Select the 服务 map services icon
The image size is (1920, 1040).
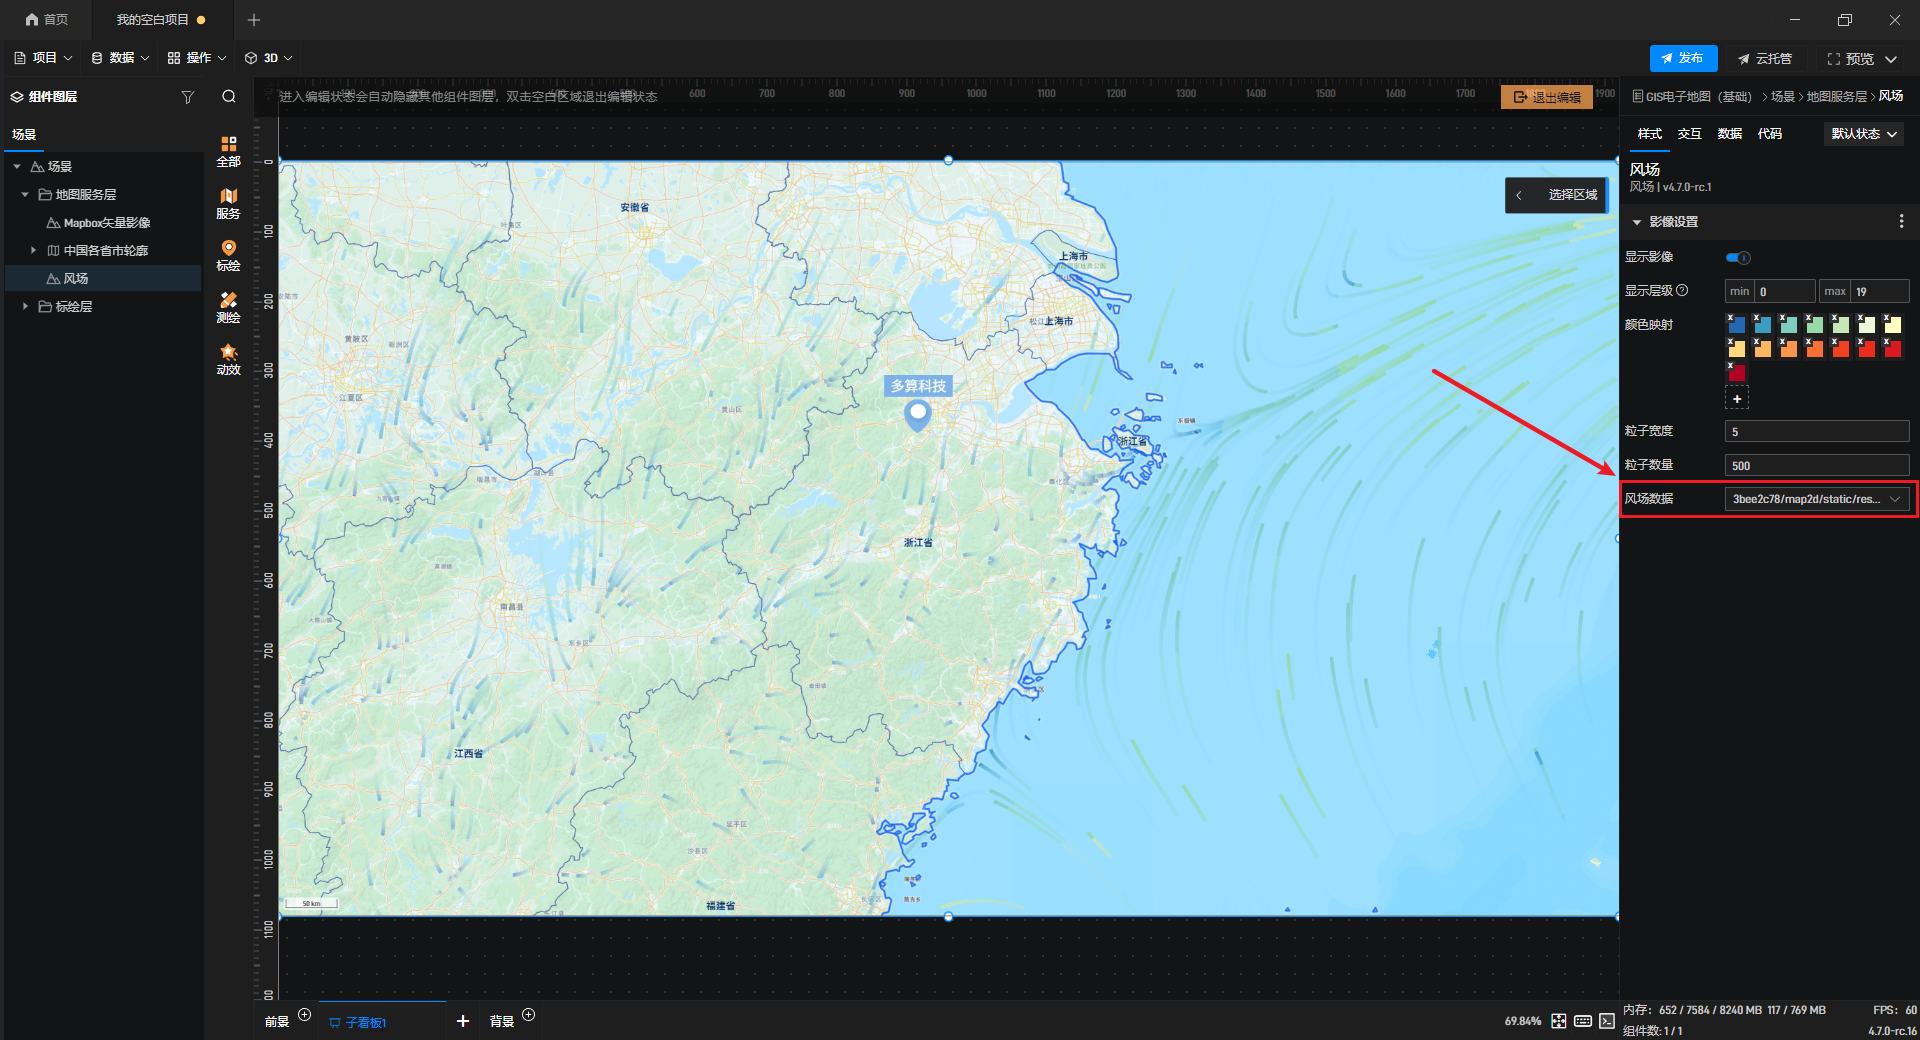(x=228, y=203)
